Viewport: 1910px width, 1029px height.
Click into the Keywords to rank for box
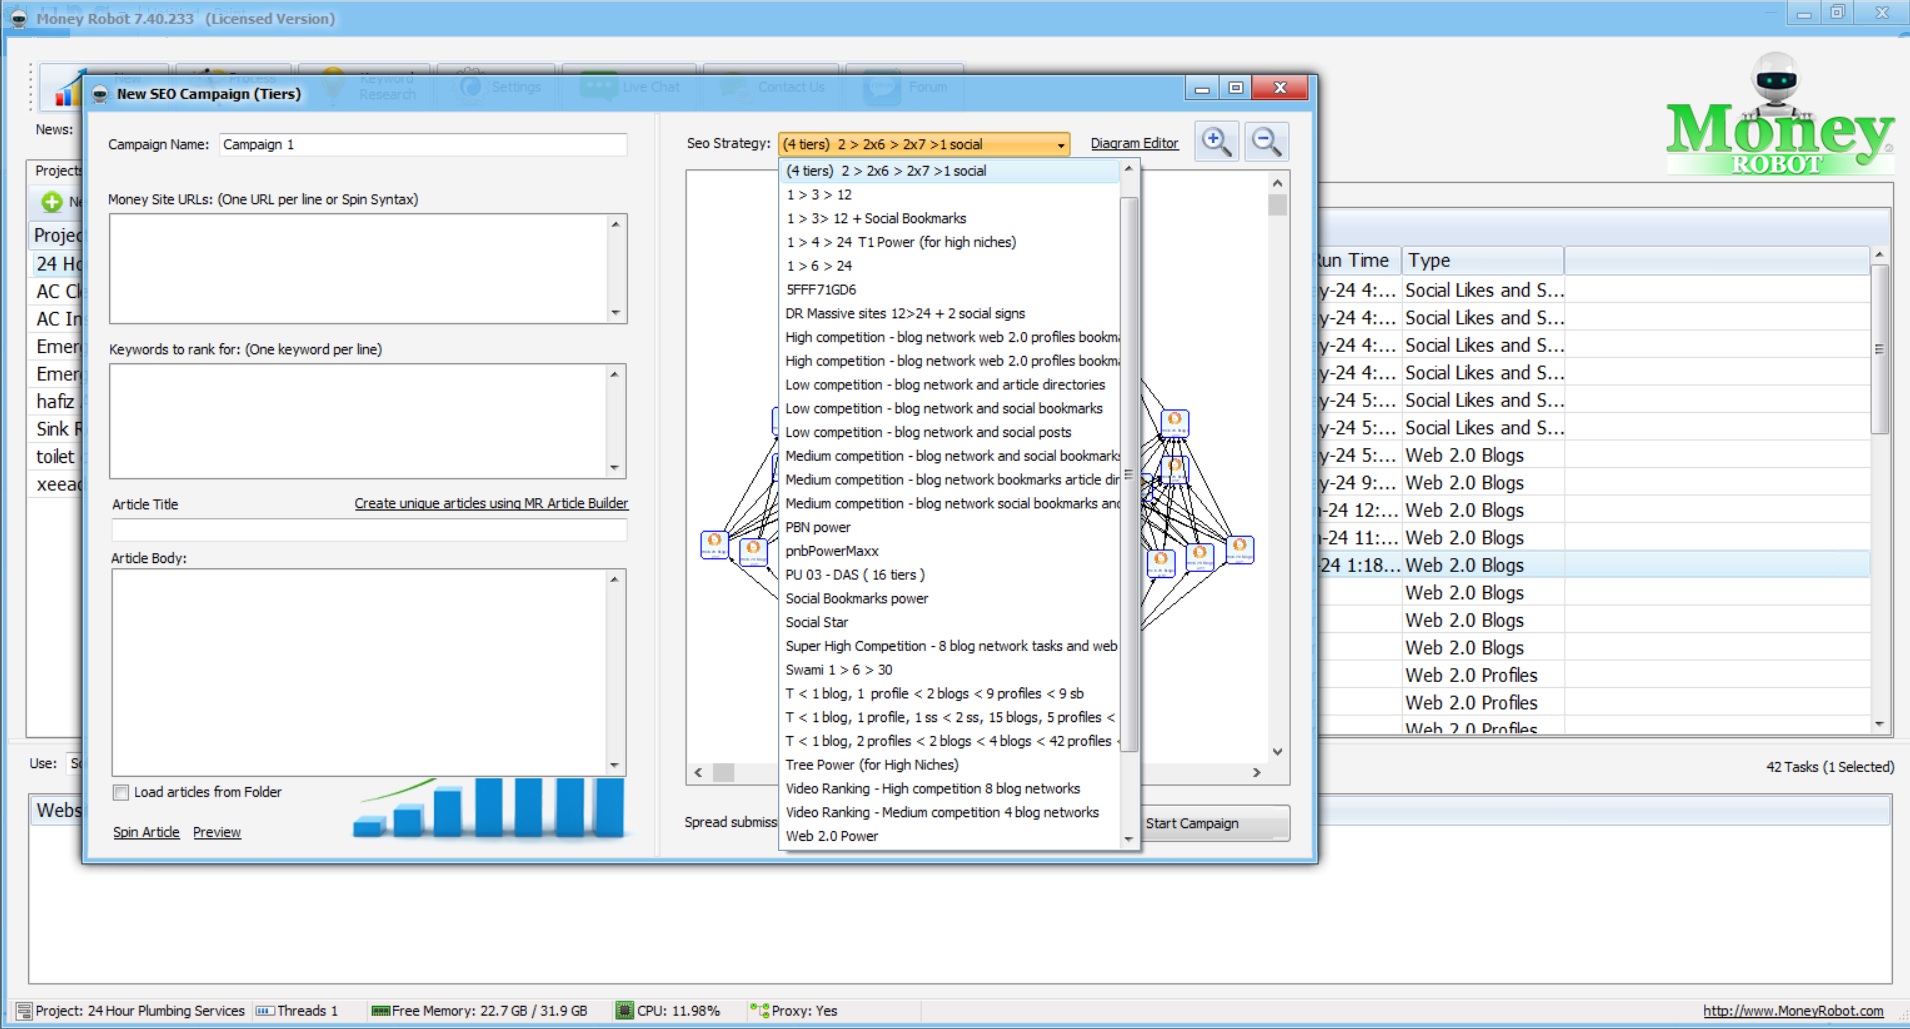point(359,421)
